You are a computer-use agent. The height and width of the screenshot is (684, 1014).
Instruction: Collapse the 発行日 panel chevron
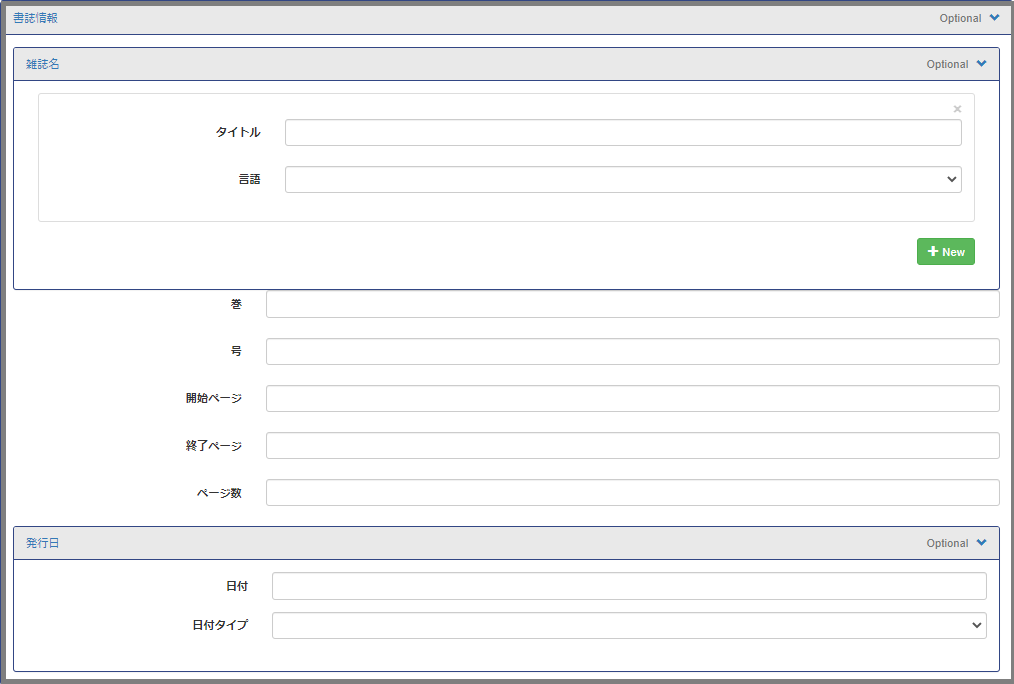pyautogui.click(x=981, y=543)
